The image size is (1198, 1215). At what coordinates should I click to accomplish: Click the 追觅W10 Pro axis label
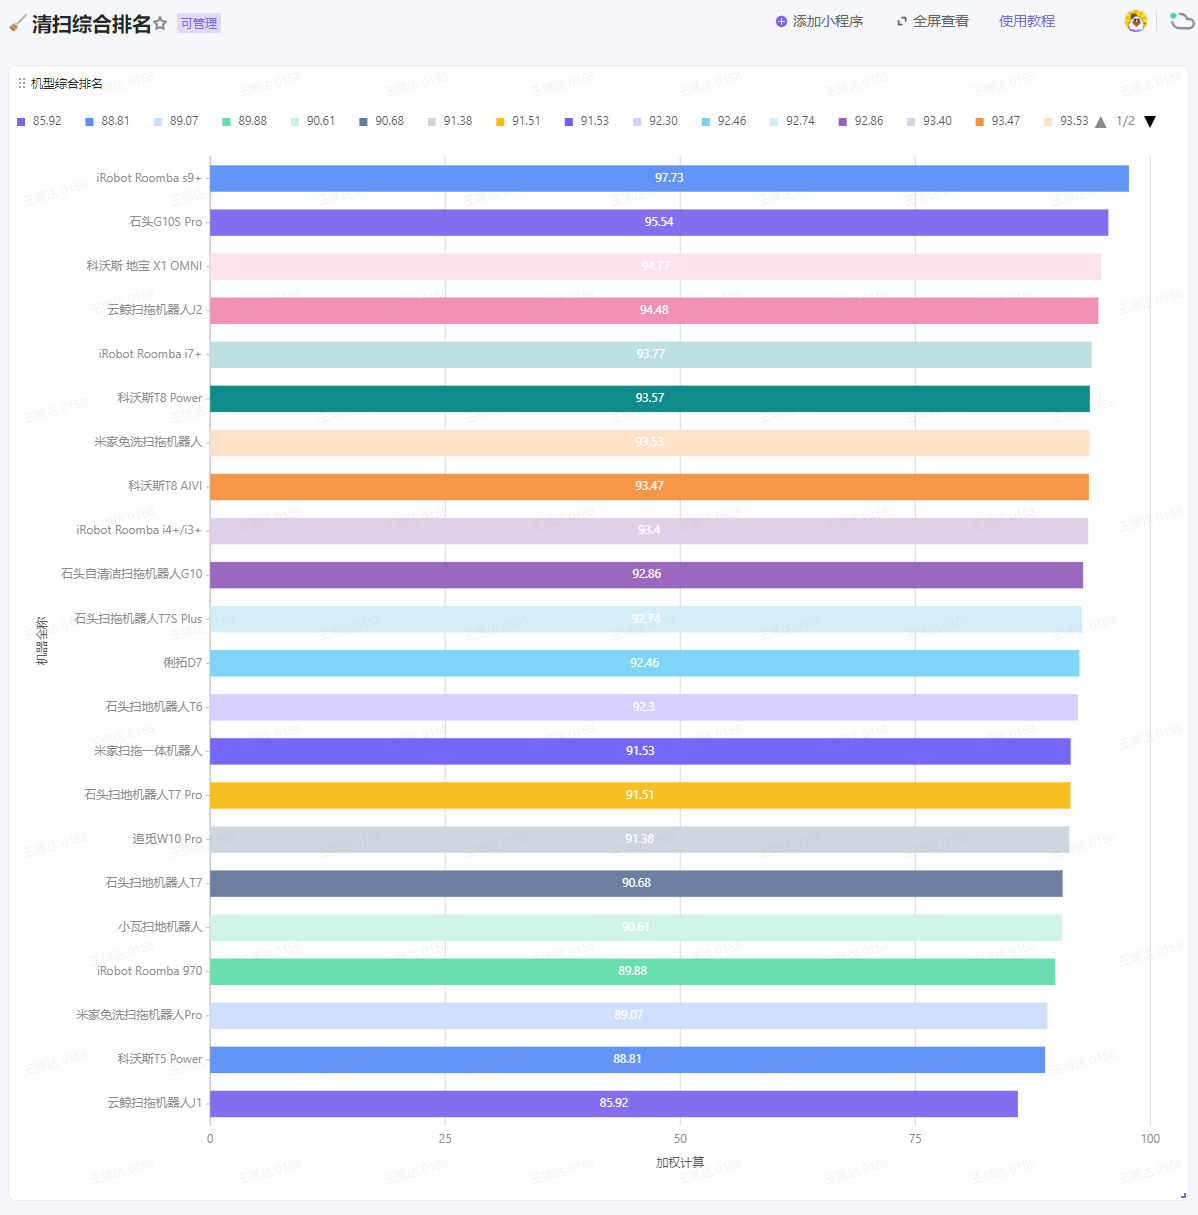point(167,839)
